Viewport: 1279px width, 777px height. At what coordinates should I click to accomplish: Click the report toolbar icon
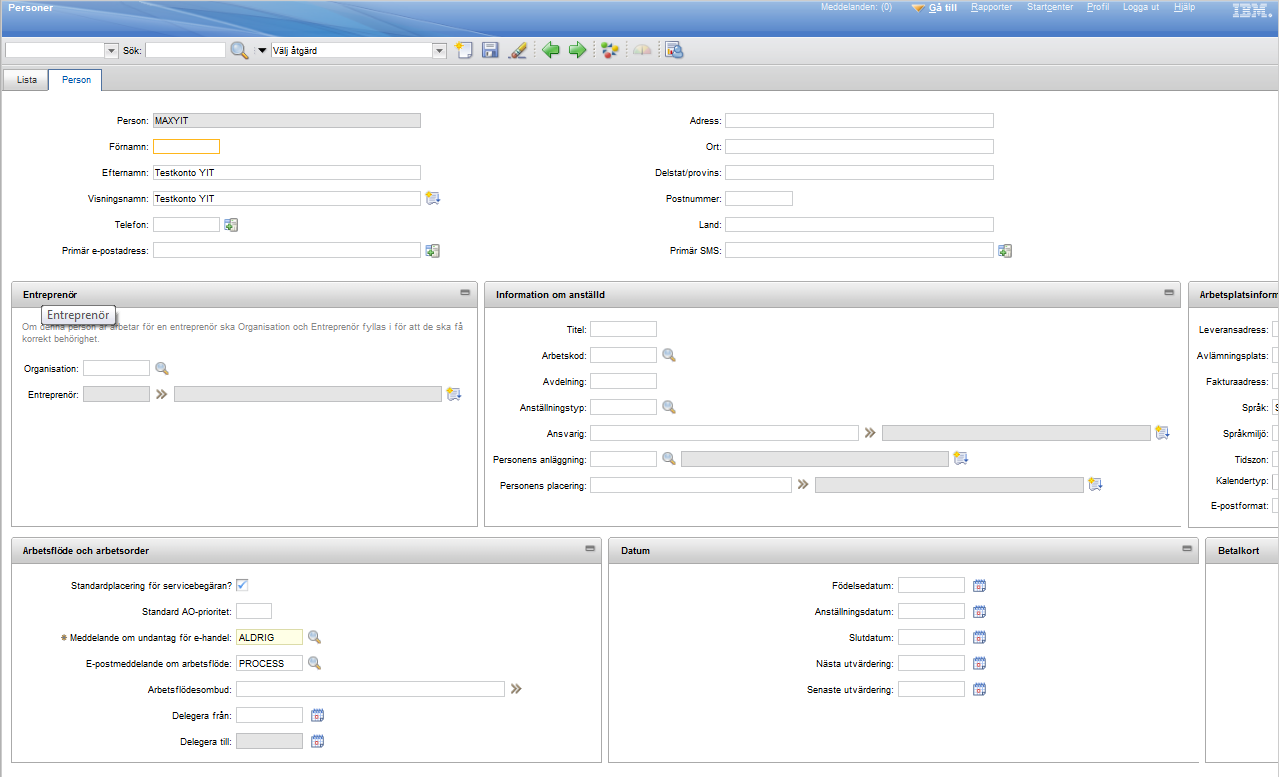click(674, 50)
